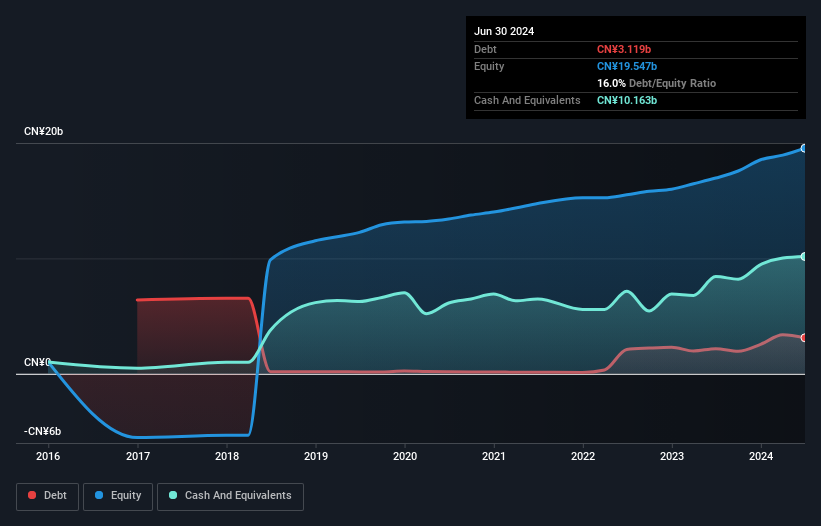Click the tooltip Equity row label
This screenshot has height=526, width=821.
[x=489, y=66]
